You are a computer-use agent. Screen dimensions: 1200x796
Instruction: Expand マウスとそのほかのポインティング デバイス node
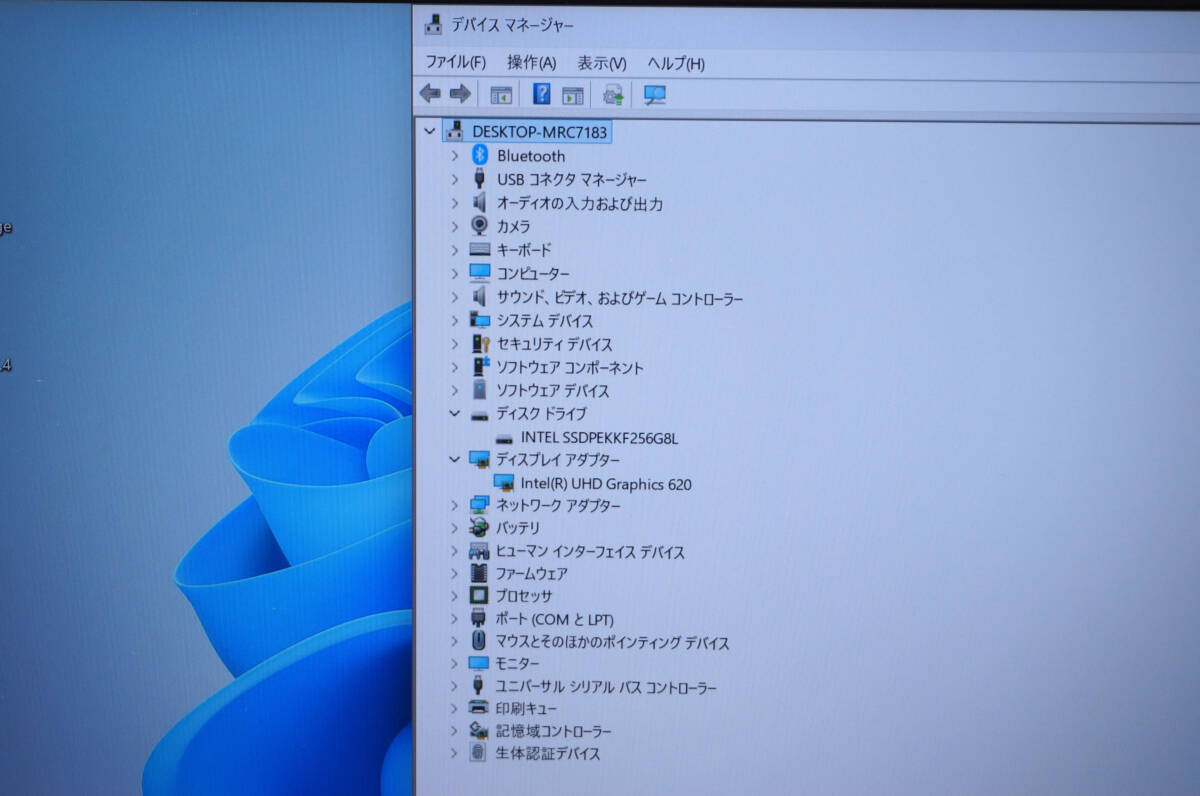coord(454,642)
